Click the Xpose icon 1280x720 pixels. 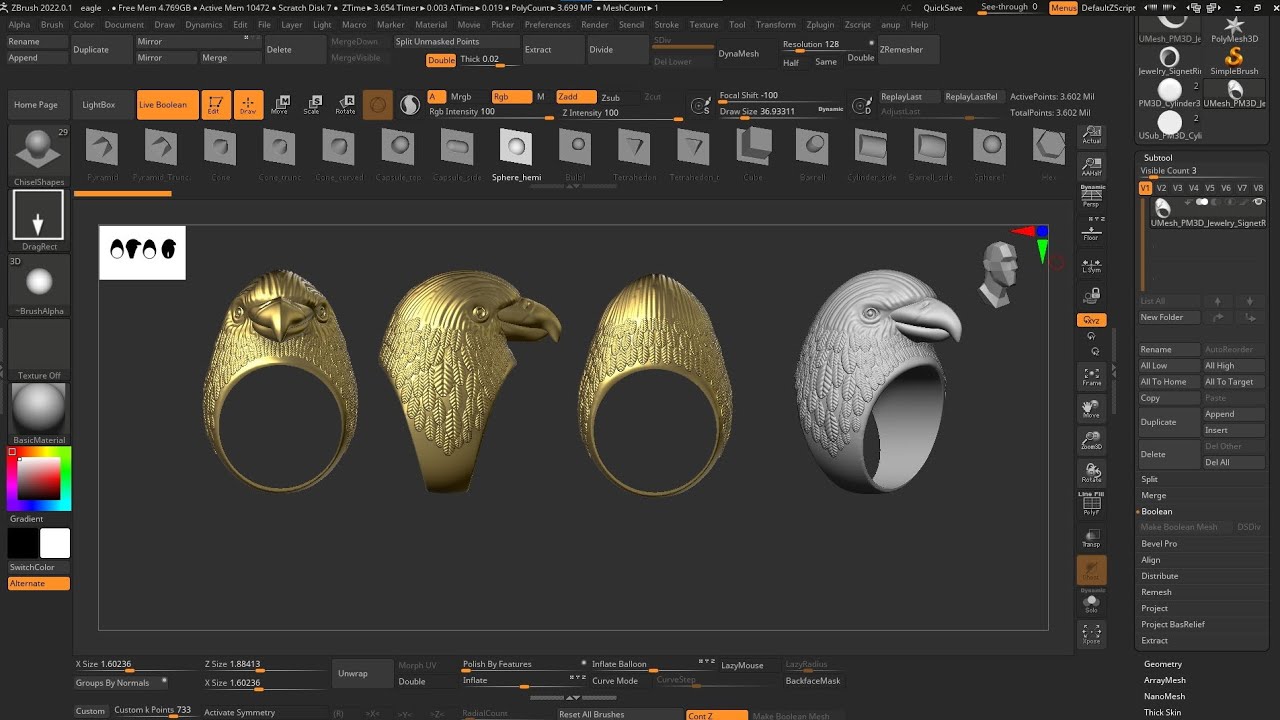(x=1091, y=634)
